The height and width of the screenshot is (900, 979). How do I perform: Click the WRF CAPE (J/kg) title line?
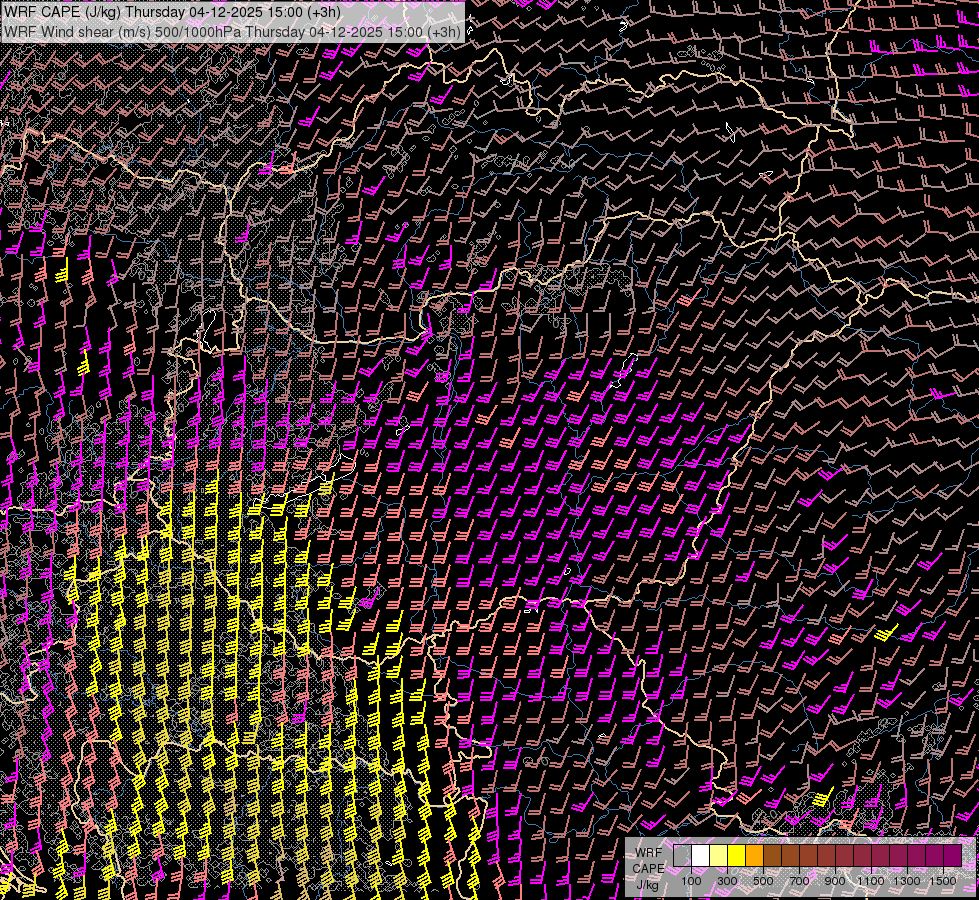pos(172,12)
